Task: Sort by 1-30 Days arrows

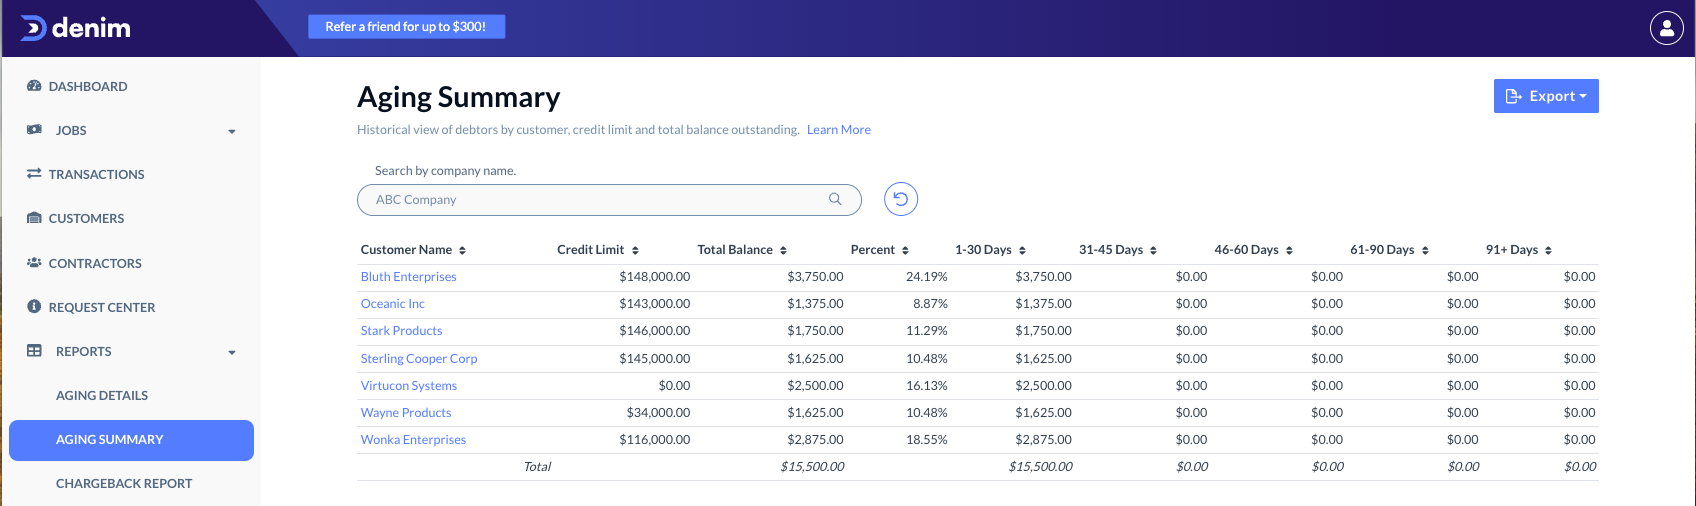Action: click(1022, 250)
